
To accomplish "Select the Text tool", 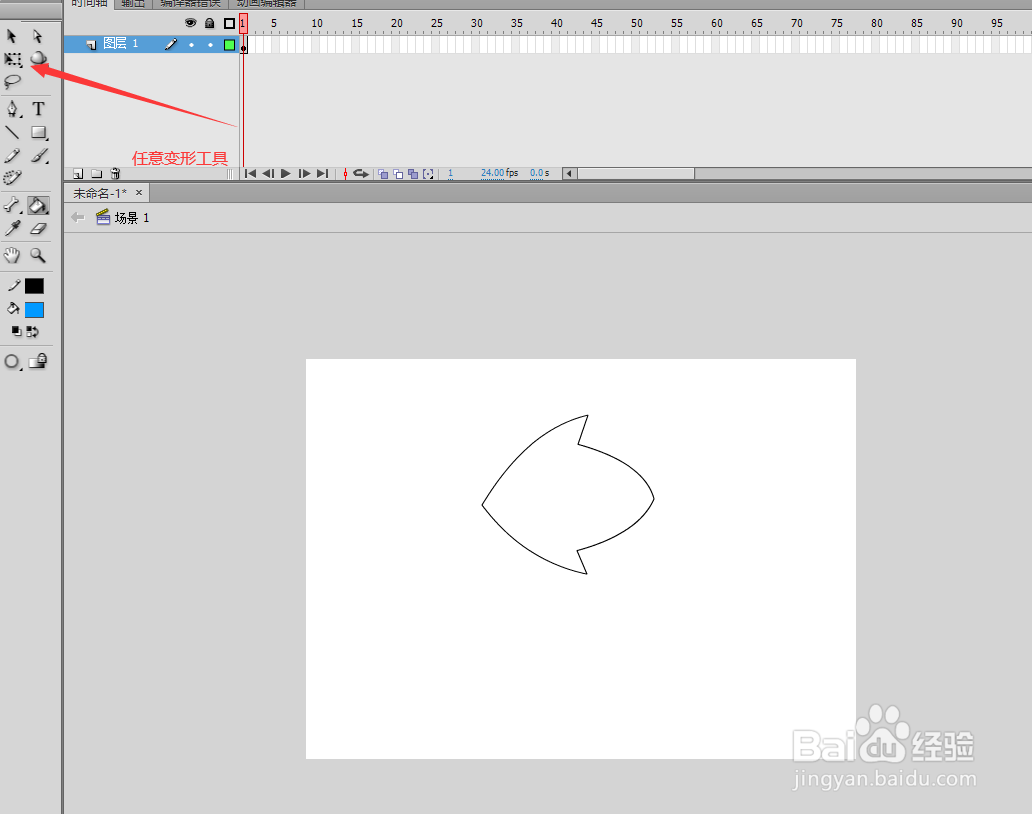I will (x=38, y=107).
